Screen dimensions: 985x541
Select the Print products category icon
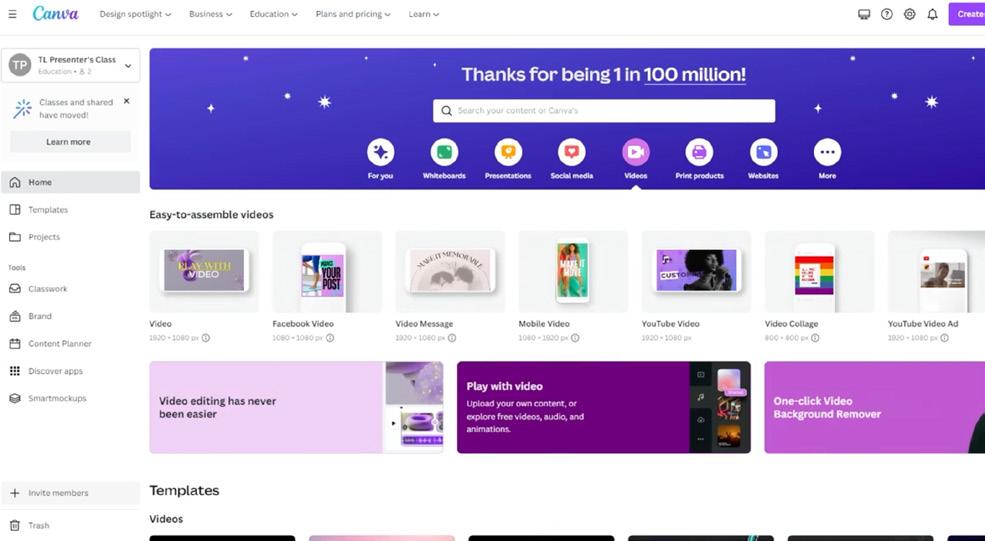click(699, 152)
